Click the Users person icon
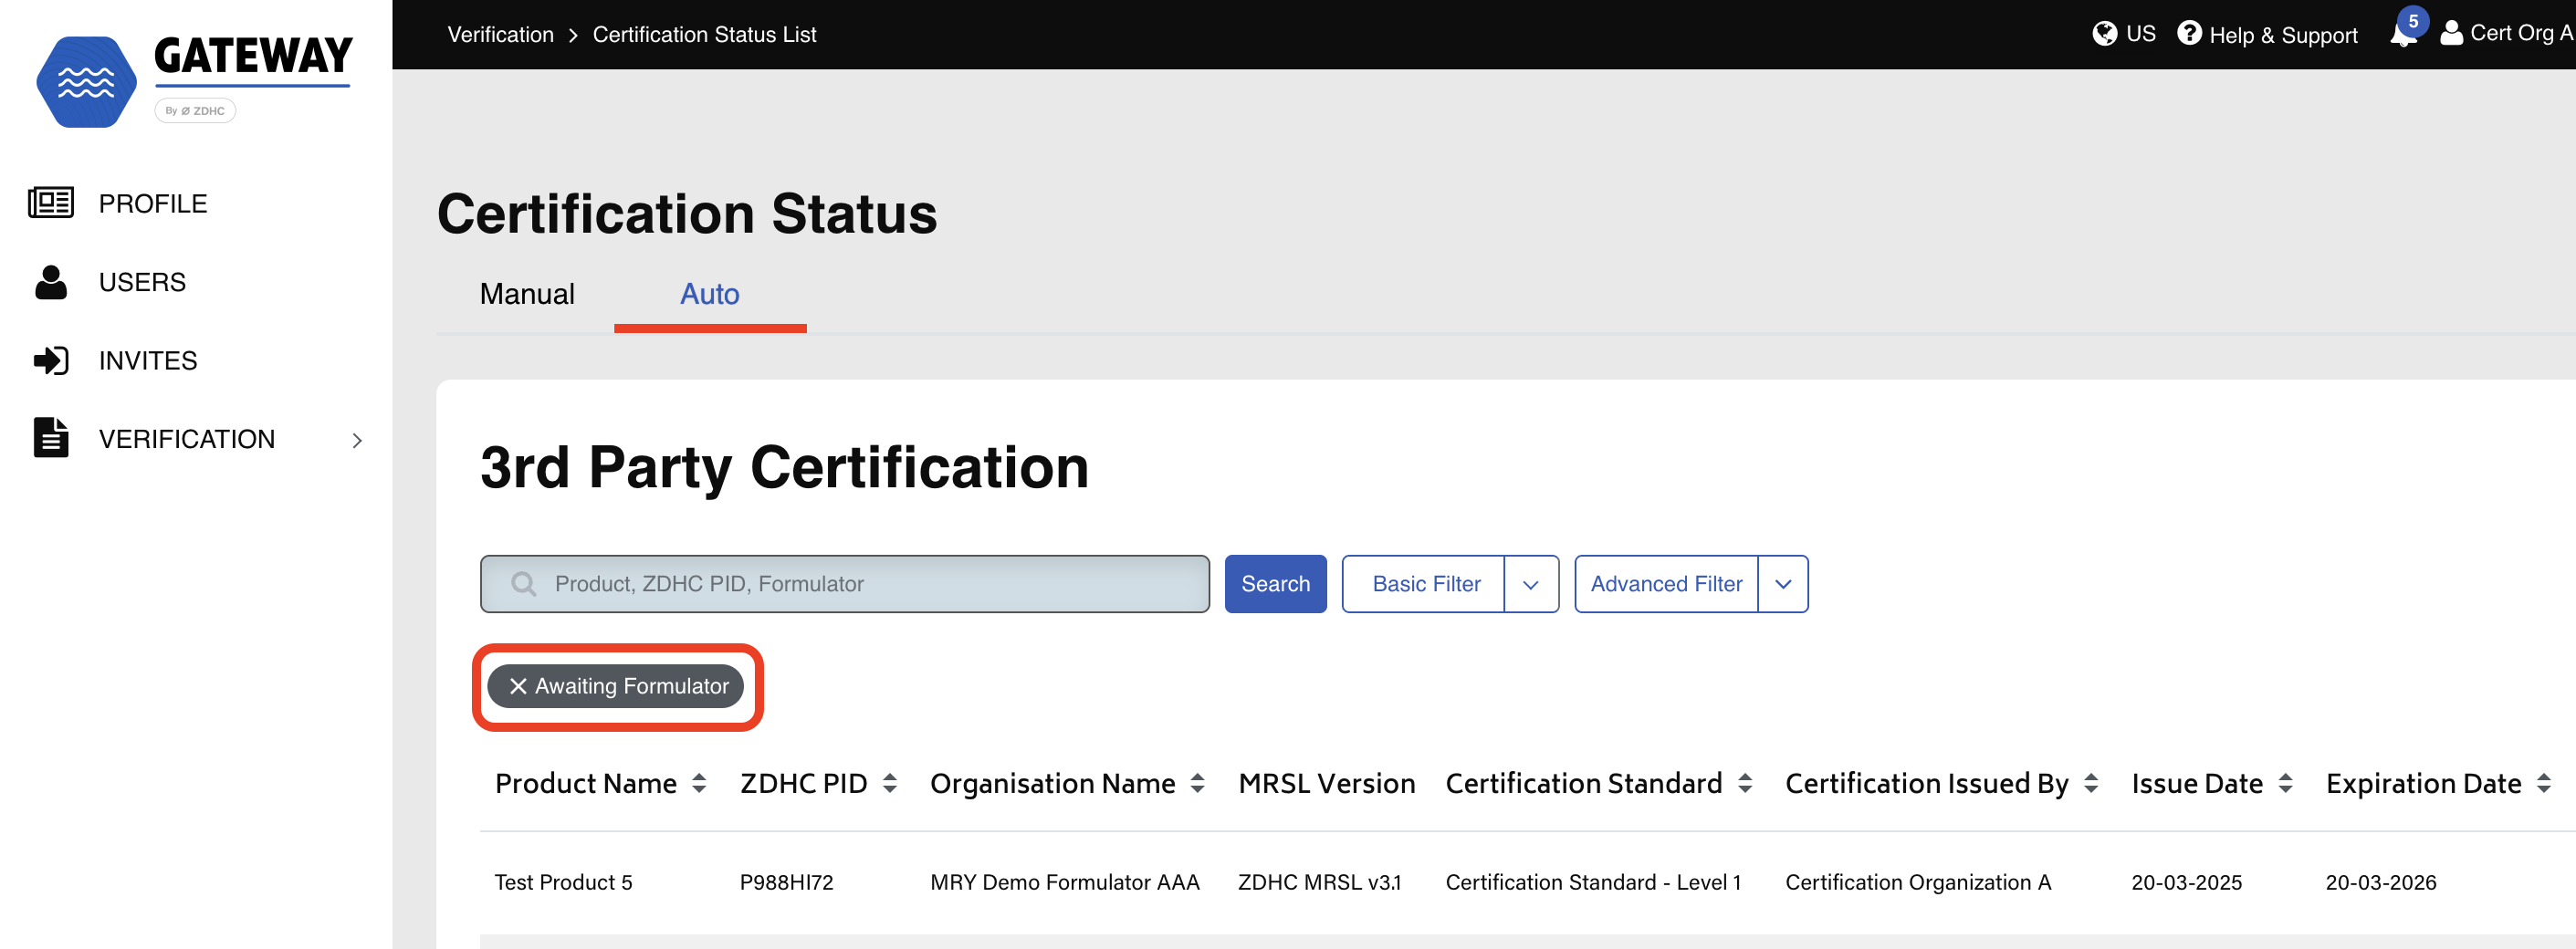Viewport: 2576px width, 949px height. [51, 282]
